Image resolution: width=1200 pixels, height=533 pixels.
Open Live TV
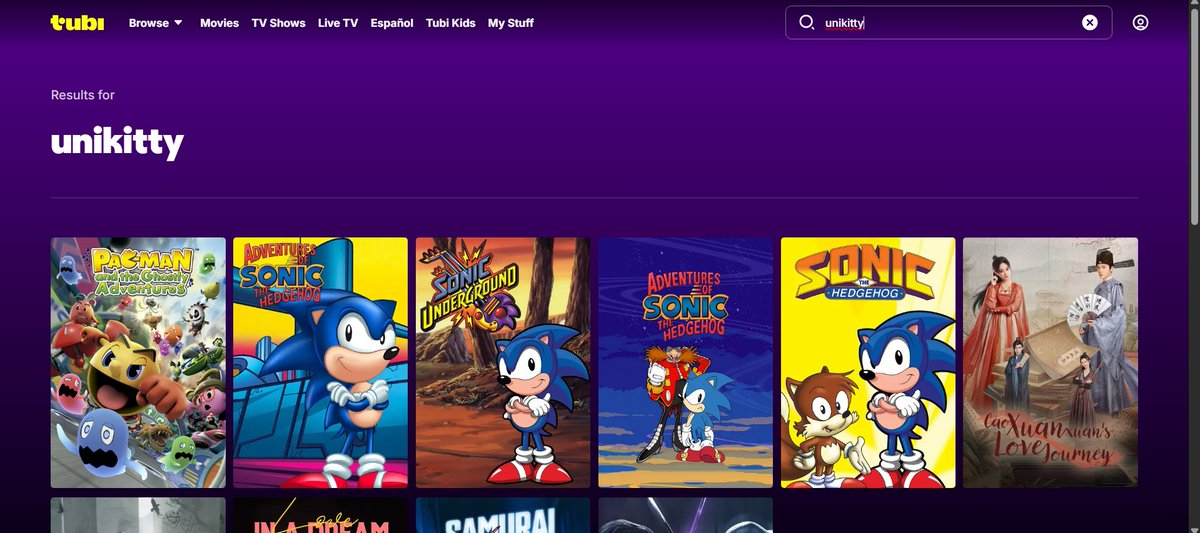coord(338,23)
